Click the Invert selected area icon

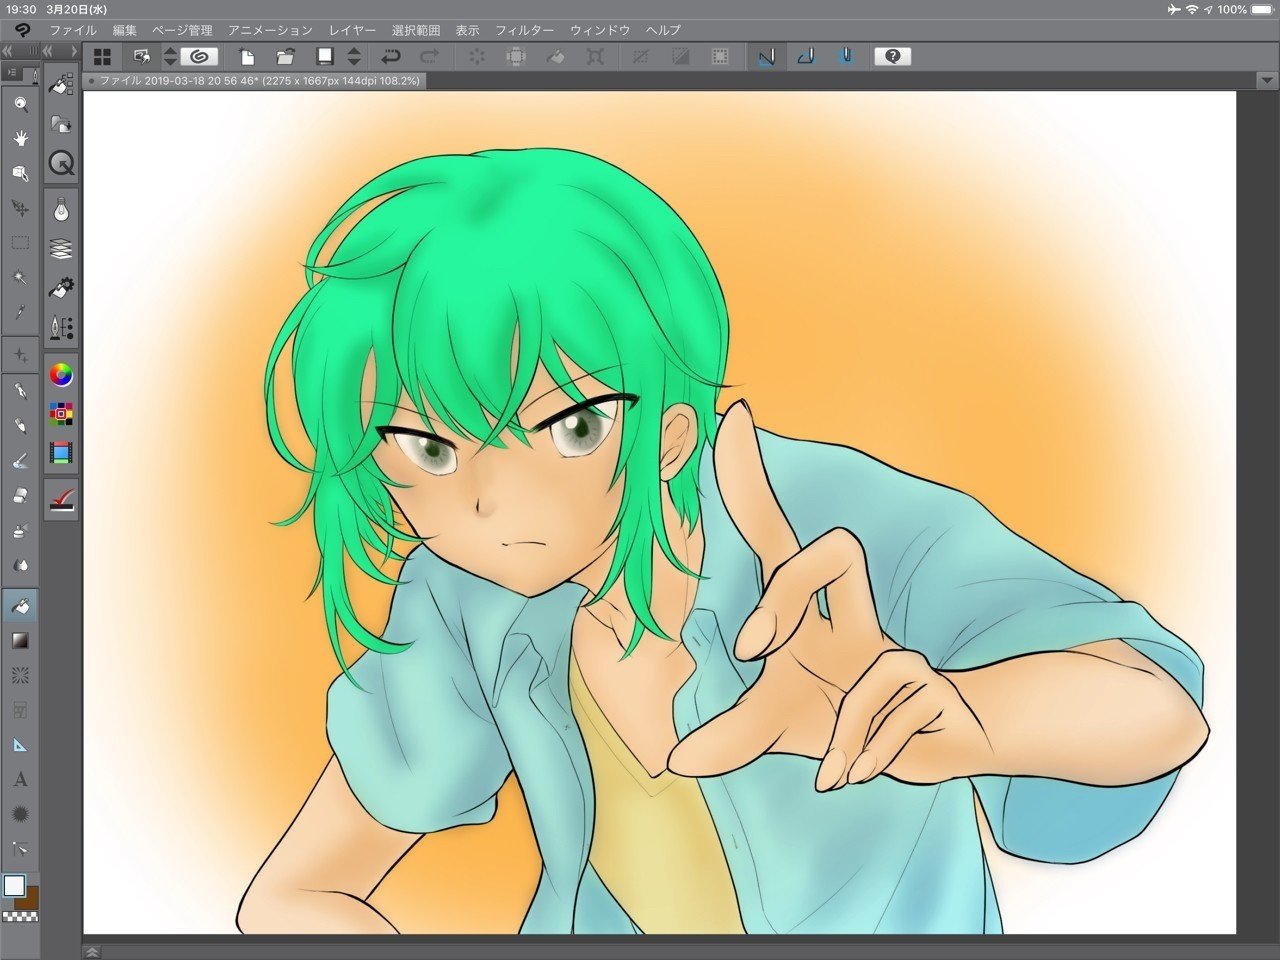(680, 57)
